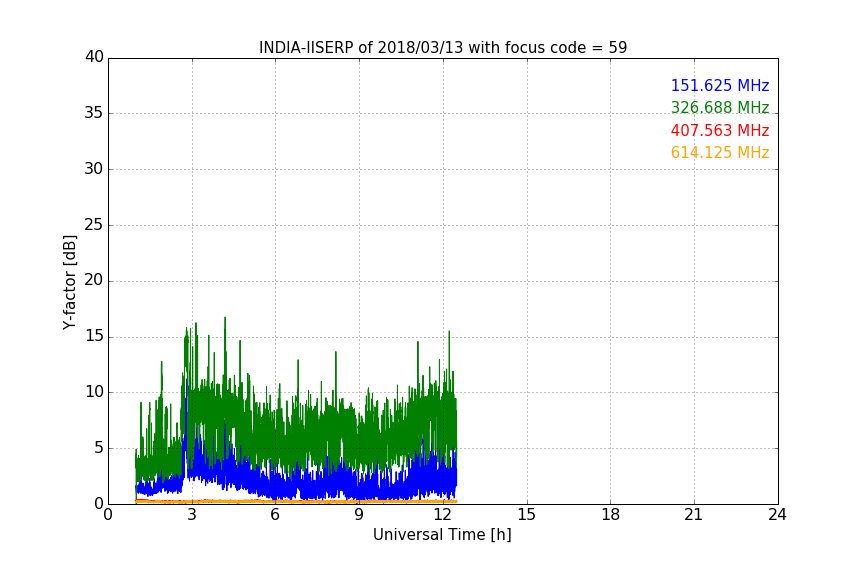Viewport: 864px width, 576px height.
Task: Select the green 326.688 MHz legend label
Action: 720,107
